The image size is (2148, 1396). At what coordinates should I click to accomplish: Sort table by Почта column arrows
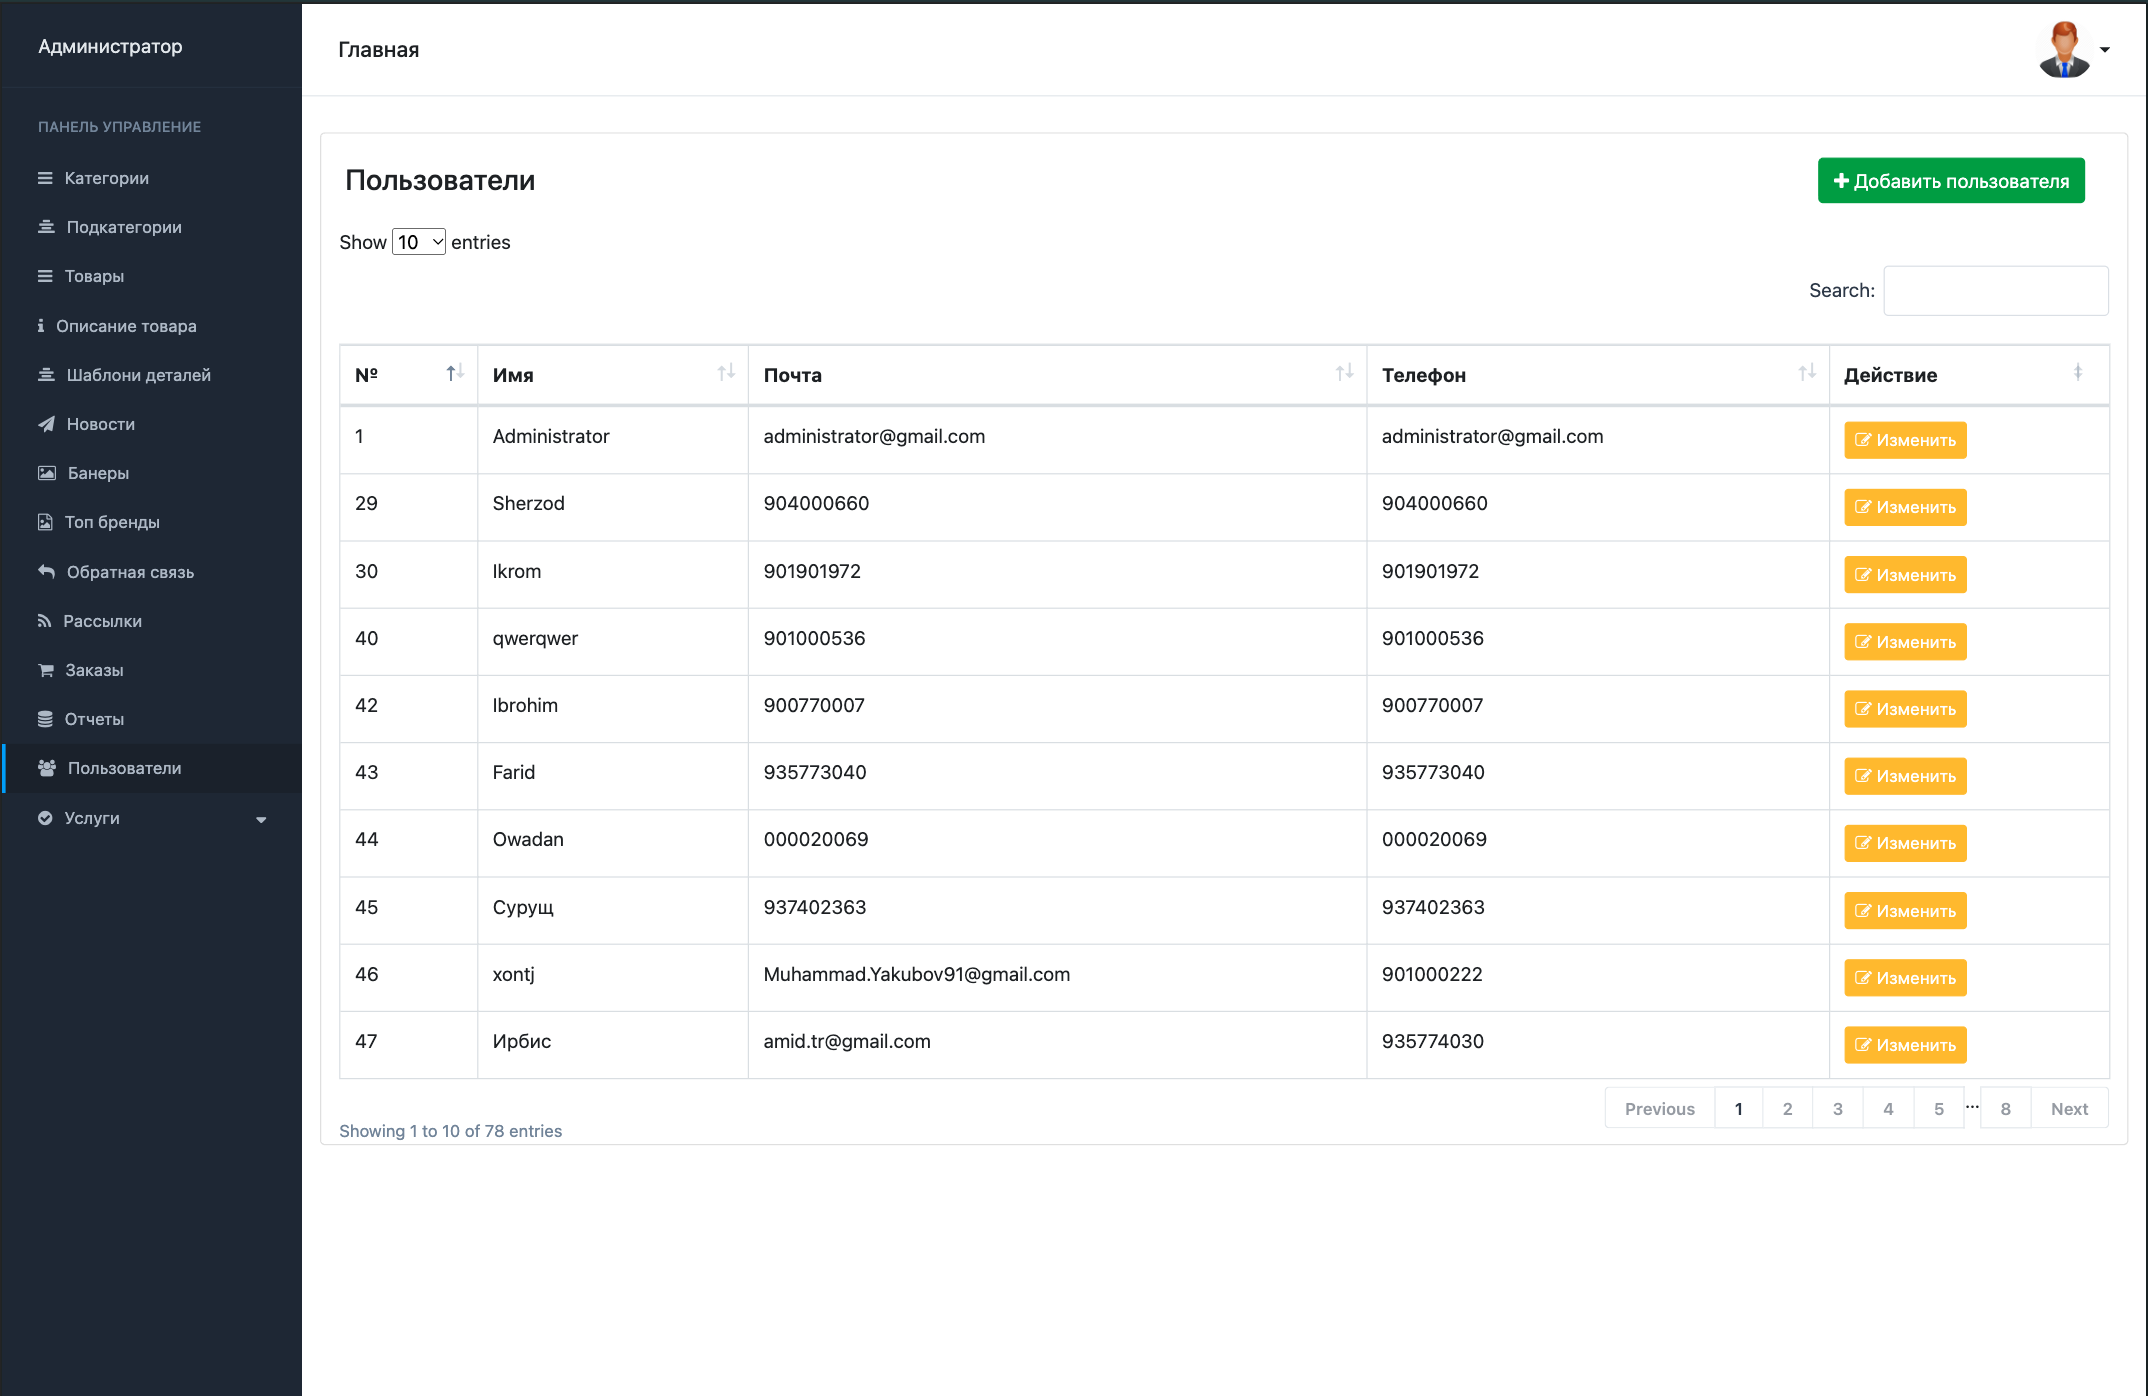pos(1345,373)
